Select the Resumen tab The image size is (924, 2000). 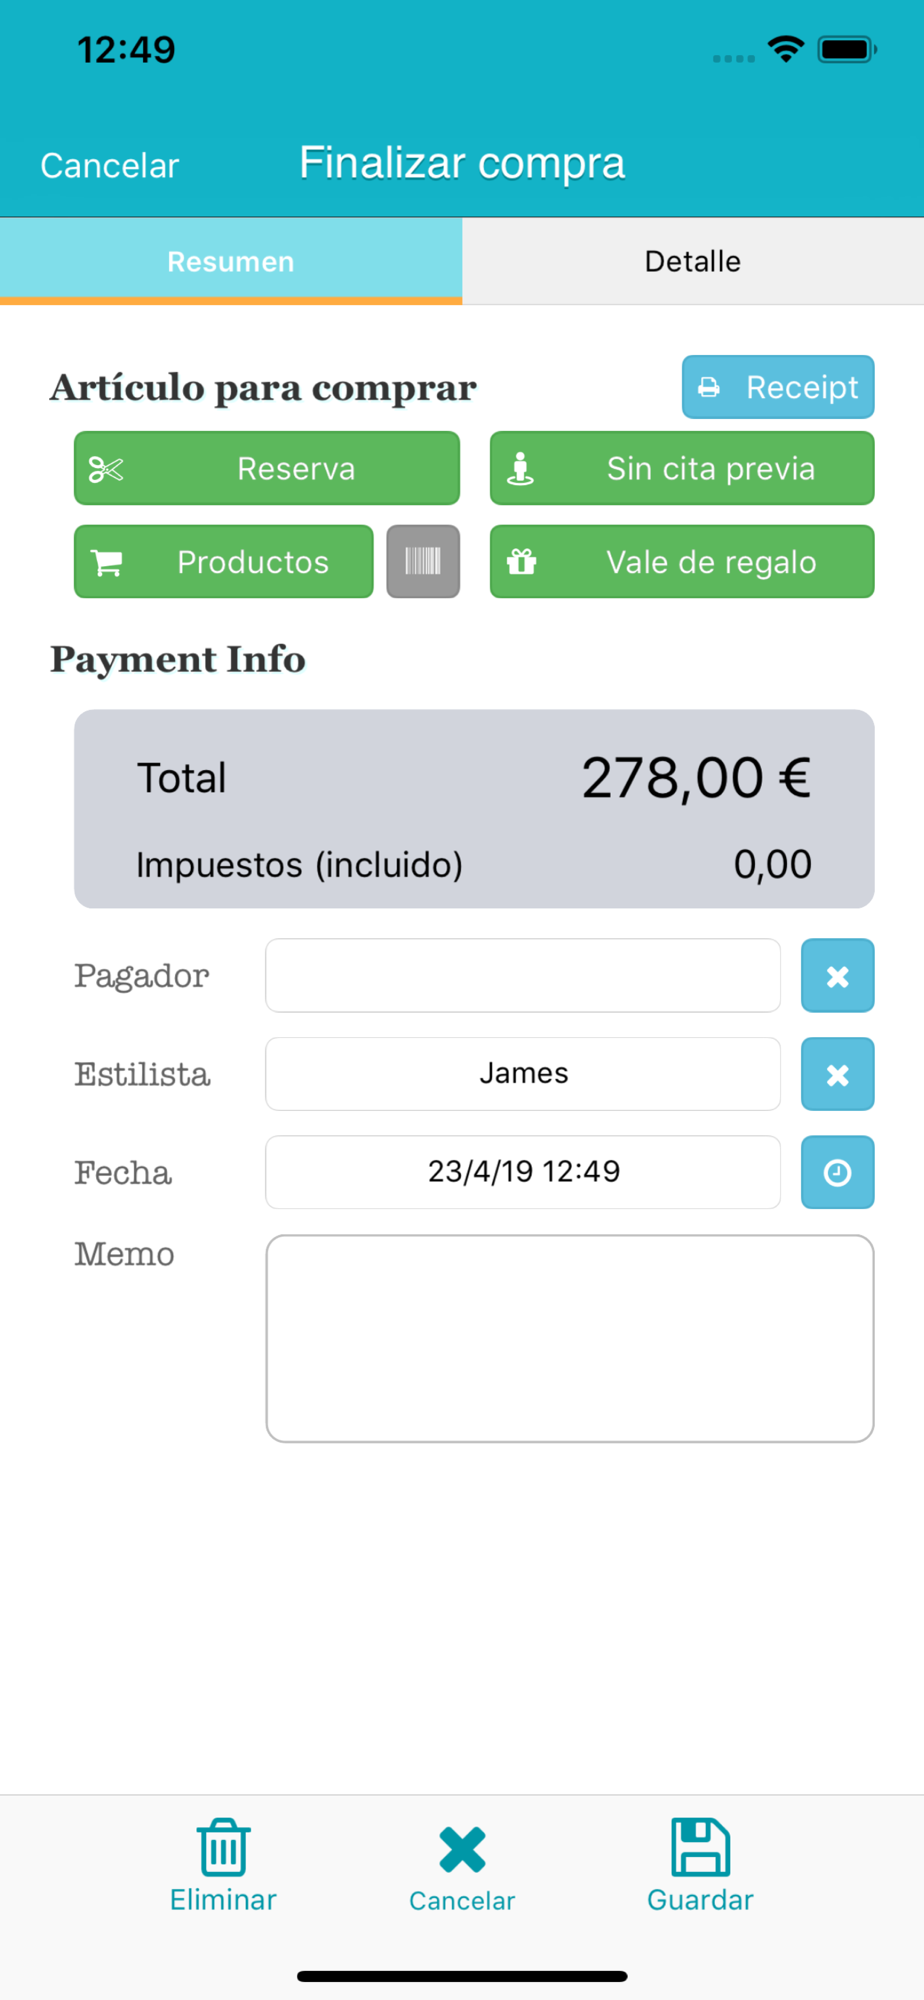231,261
